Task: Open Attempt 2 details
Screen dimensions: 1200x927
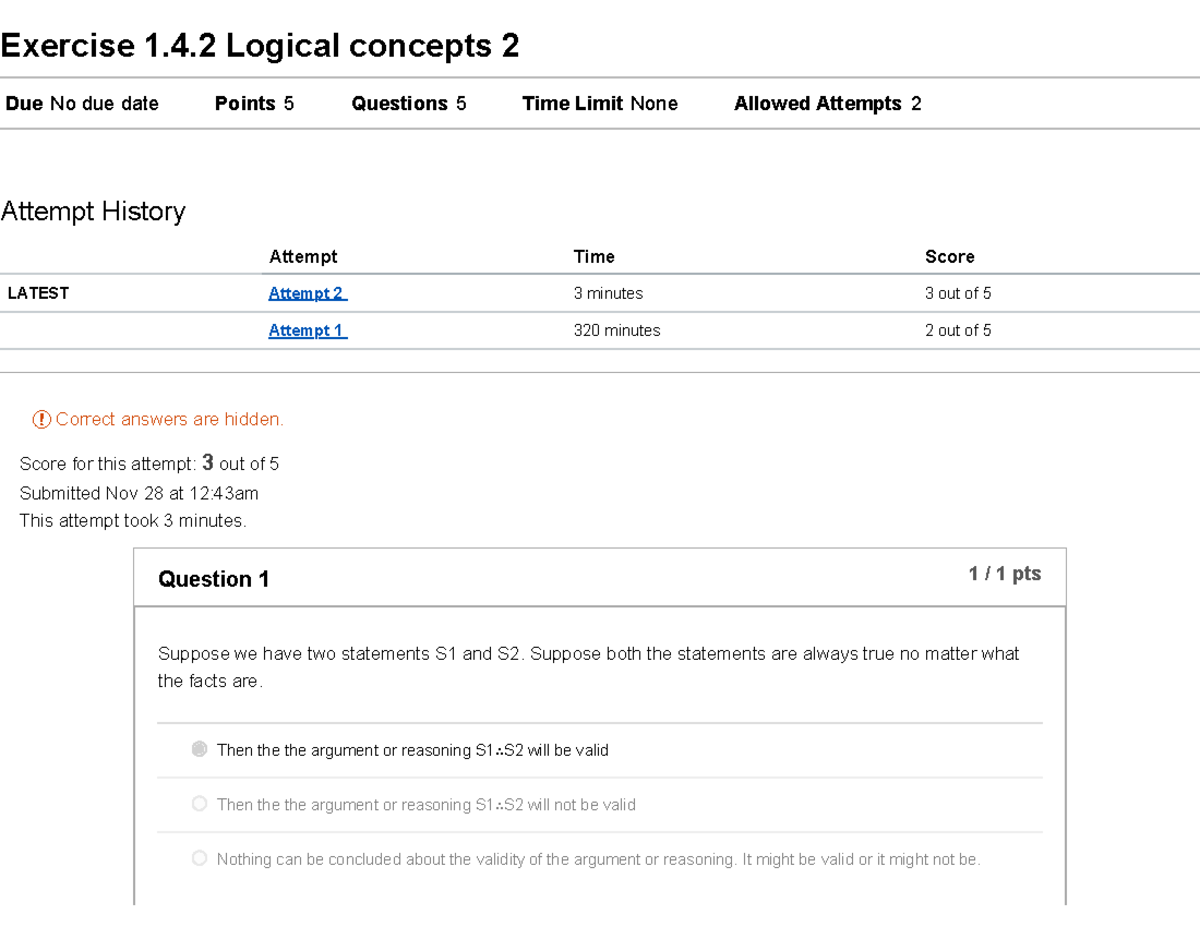Action: [x=306, y=293]
